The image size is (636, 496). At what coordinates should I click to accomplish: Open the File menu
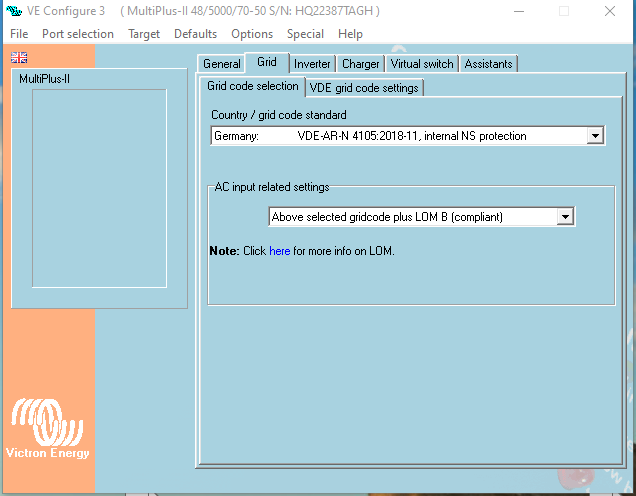pos(19,33)
